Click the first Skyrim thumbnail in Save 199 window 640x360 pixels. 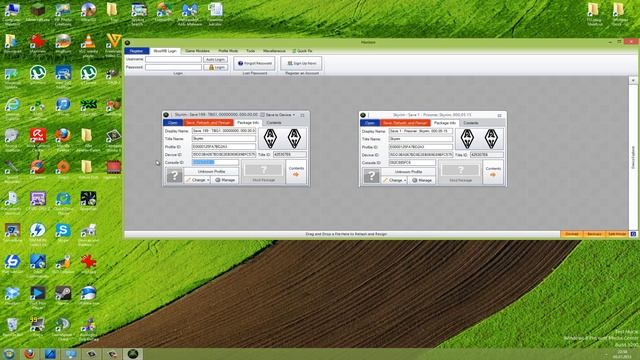[270, 138]
